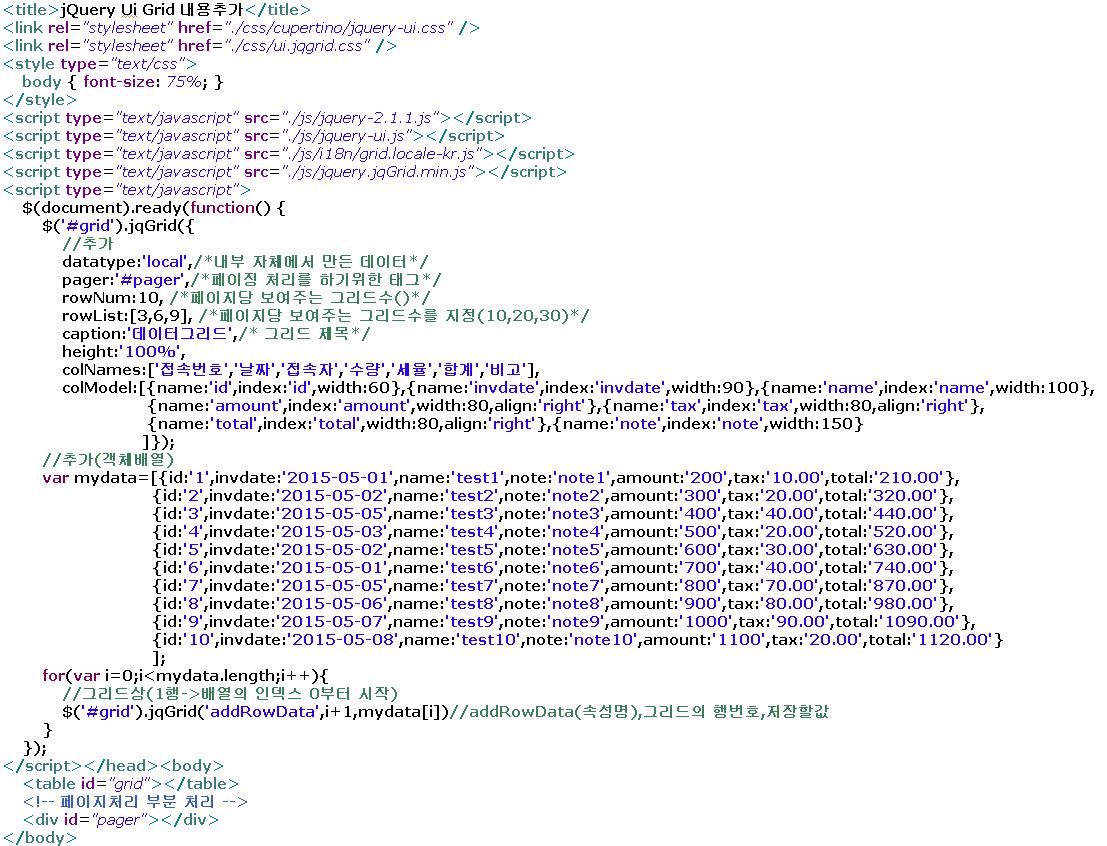
Task: Click the '//추가' comment above datatype
Action: 88,244
